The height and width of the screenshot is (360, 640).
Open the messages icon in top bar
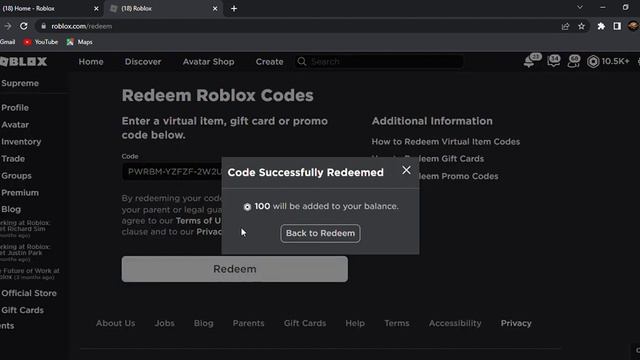[x=553, y=62]
